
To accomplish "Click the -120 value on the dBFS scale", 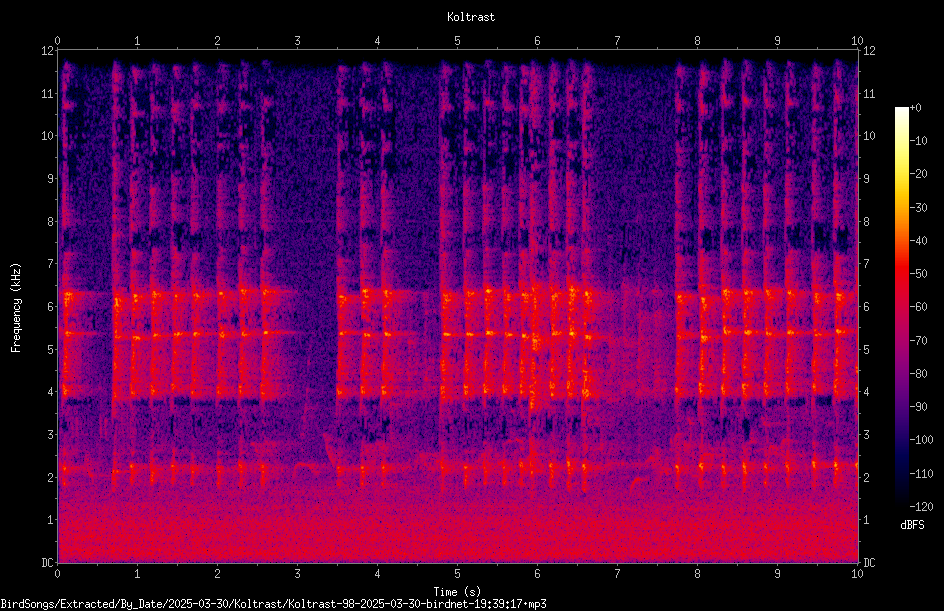I will tap(921, 507).
